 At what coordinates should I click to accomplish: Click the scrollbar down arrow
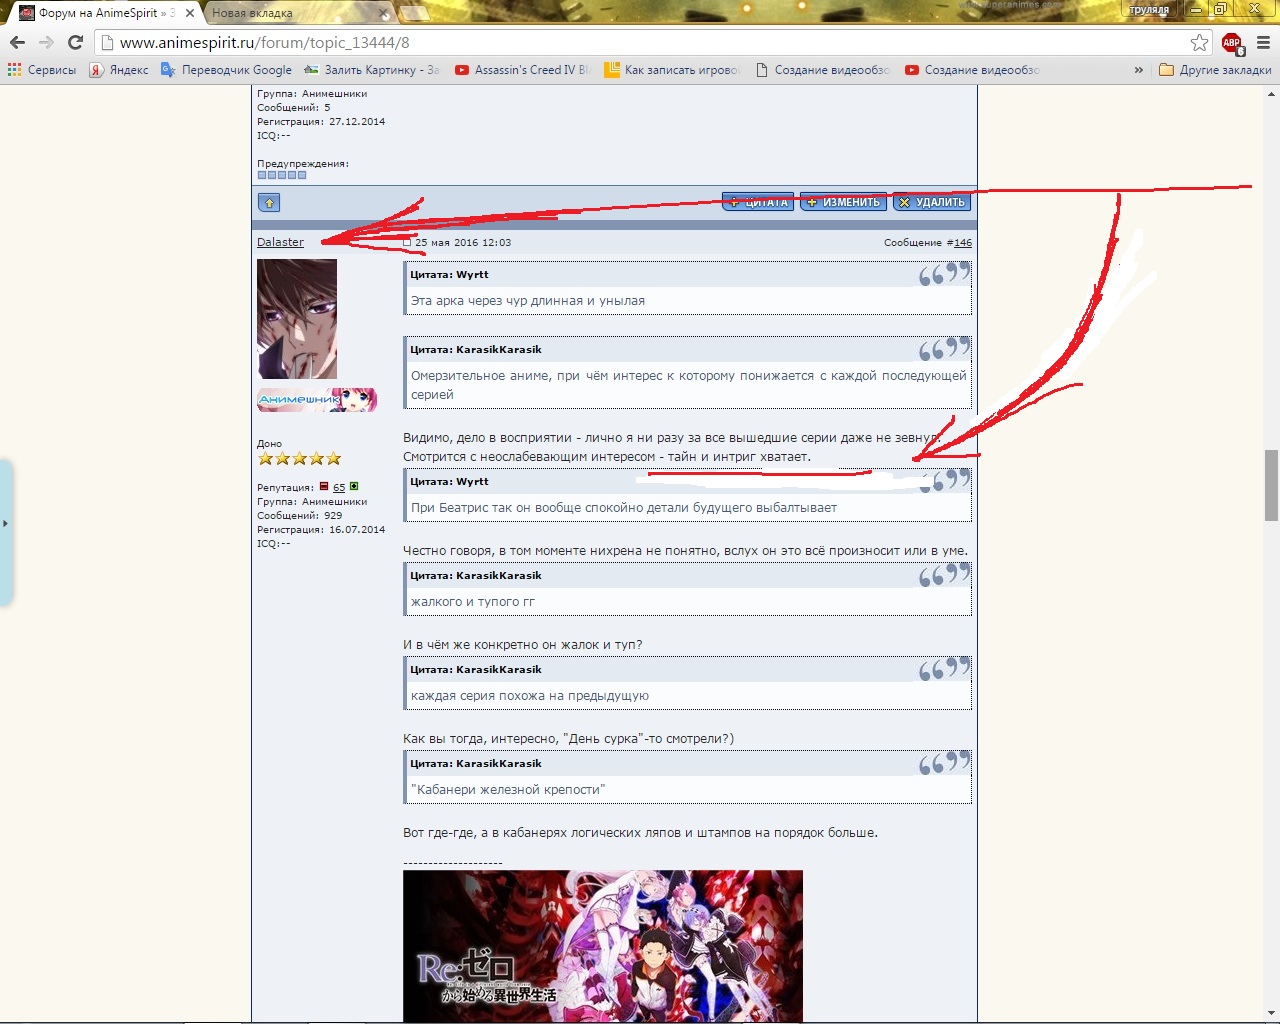pyautogui.click(x=1271, y=1013)
